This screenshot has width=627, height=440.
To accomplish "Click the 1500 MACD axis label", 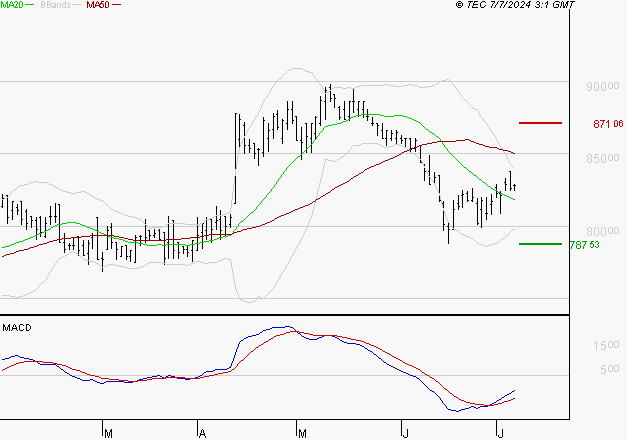I will (606, 345).
